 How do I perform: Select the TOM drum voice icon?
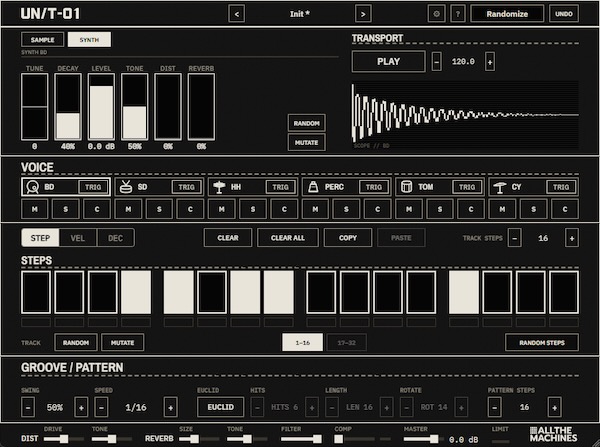pyautogui.click(x=406, y=187)
